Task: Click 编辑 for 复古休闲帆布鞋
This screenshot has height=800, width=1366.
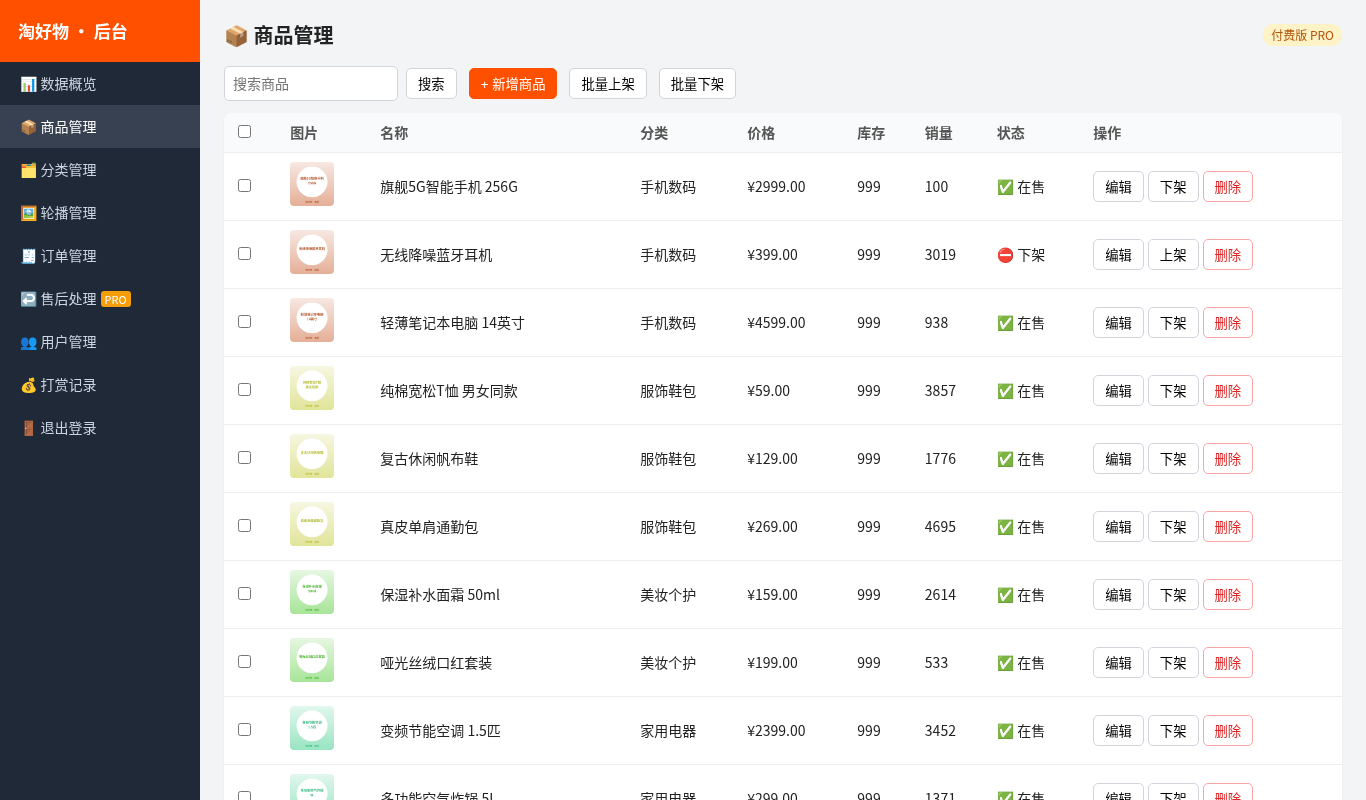Action: coord(1118,459)
